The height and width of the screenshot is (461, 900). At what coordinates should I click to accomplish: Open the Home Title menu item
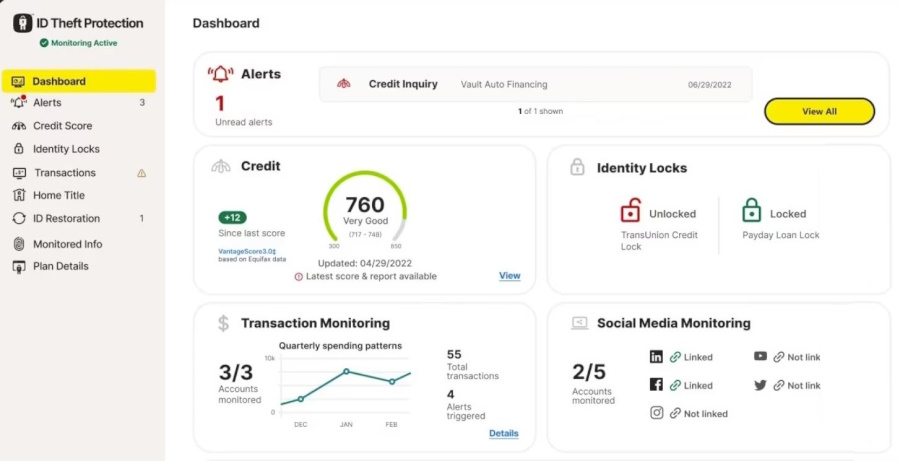58,196
